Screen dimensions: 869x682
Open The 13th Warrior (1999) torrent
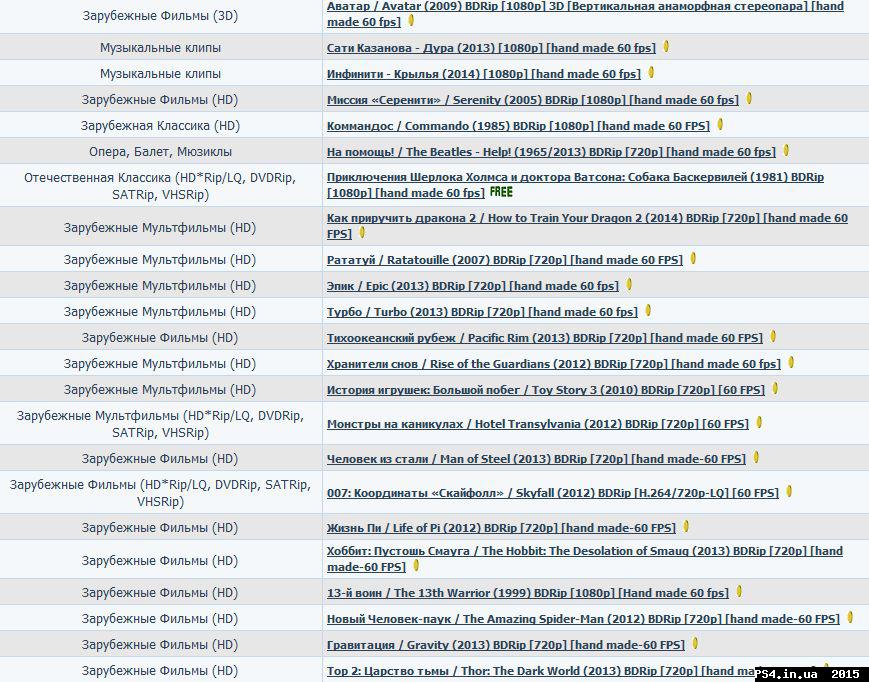(x=527, y=593)
